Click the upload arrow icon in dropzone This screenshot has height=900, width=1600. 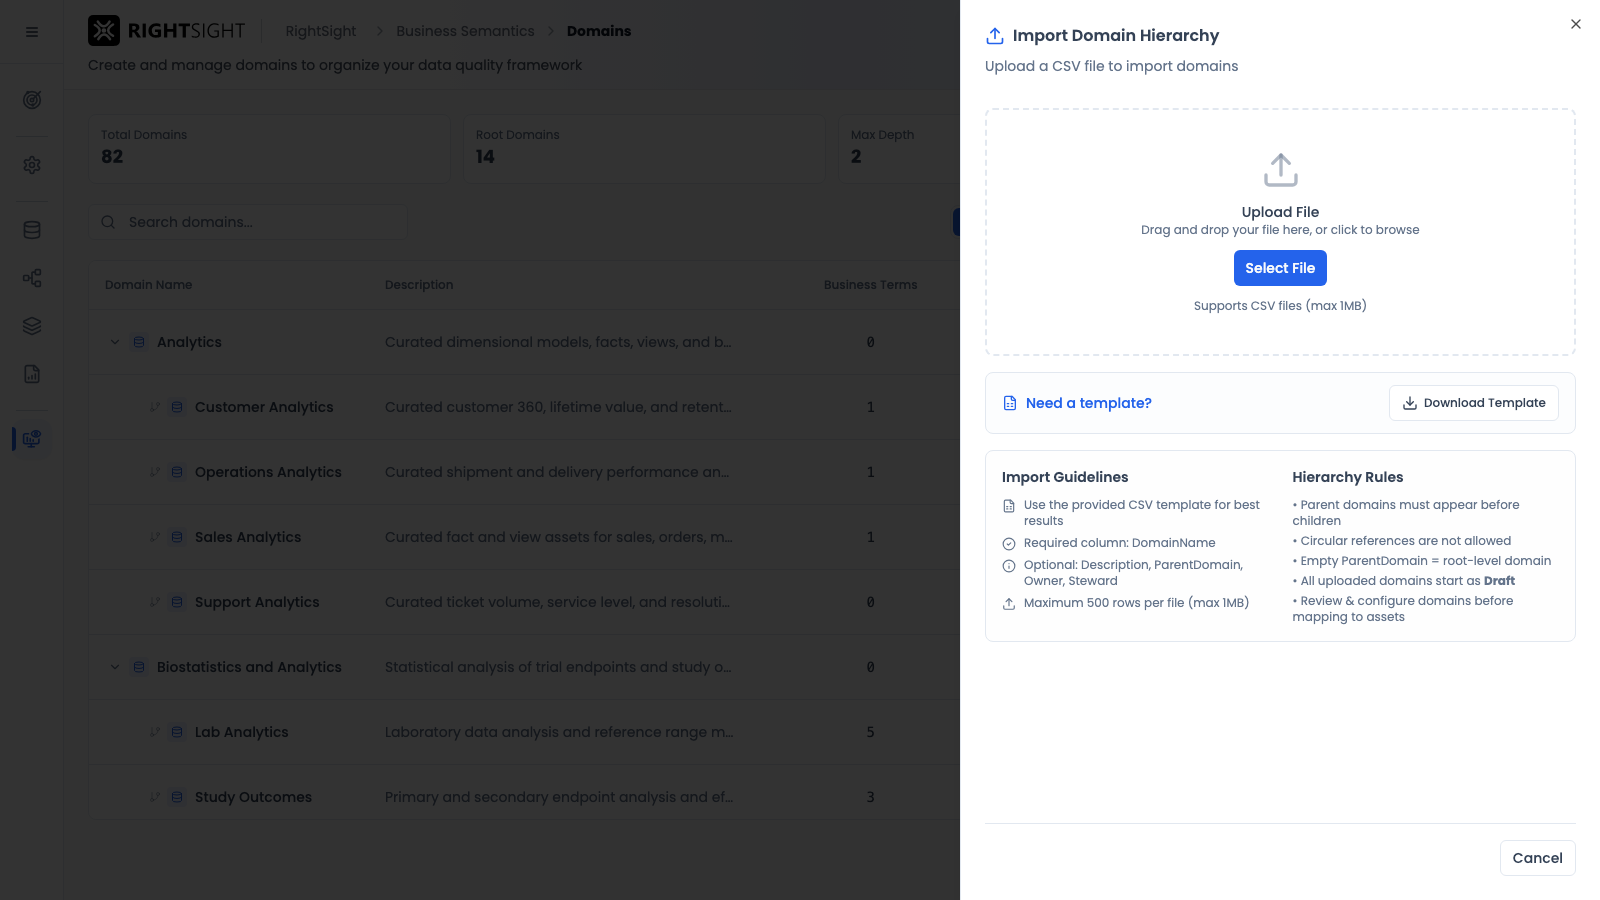(x=1280, y=170)
